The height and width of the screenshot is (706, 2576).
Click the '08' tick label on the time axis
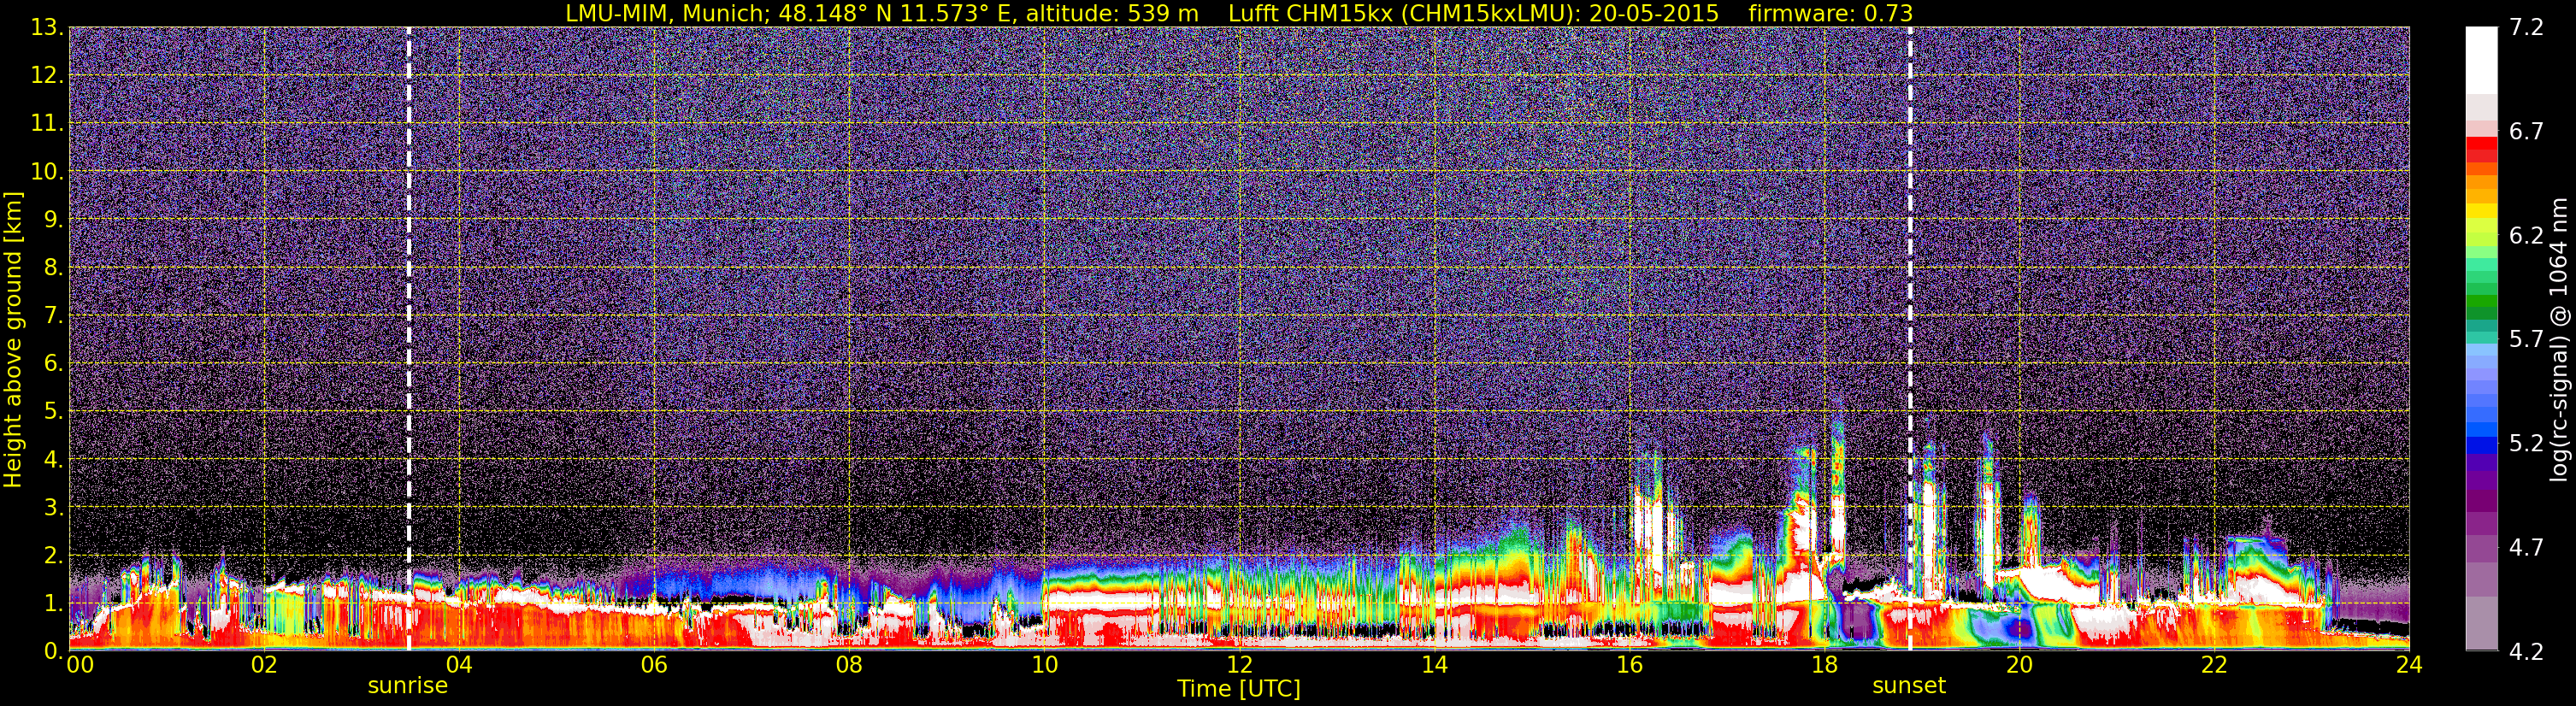point(849,666)
